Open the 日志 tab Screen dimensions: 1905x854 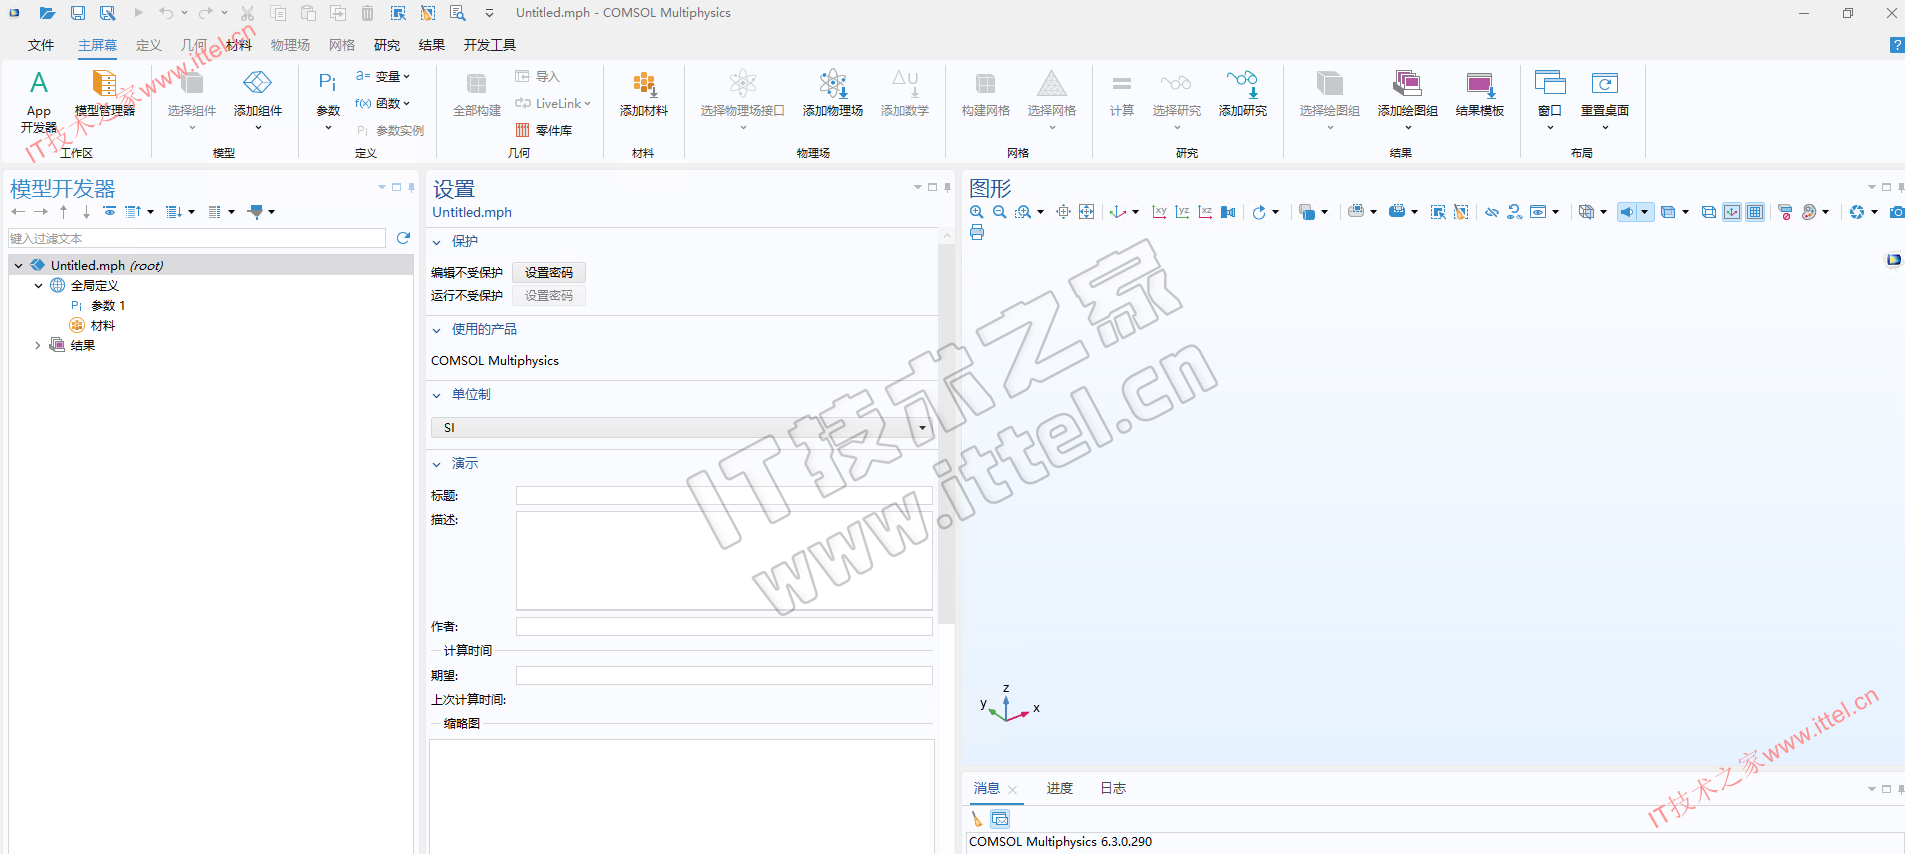click(x=1113, y=788)
